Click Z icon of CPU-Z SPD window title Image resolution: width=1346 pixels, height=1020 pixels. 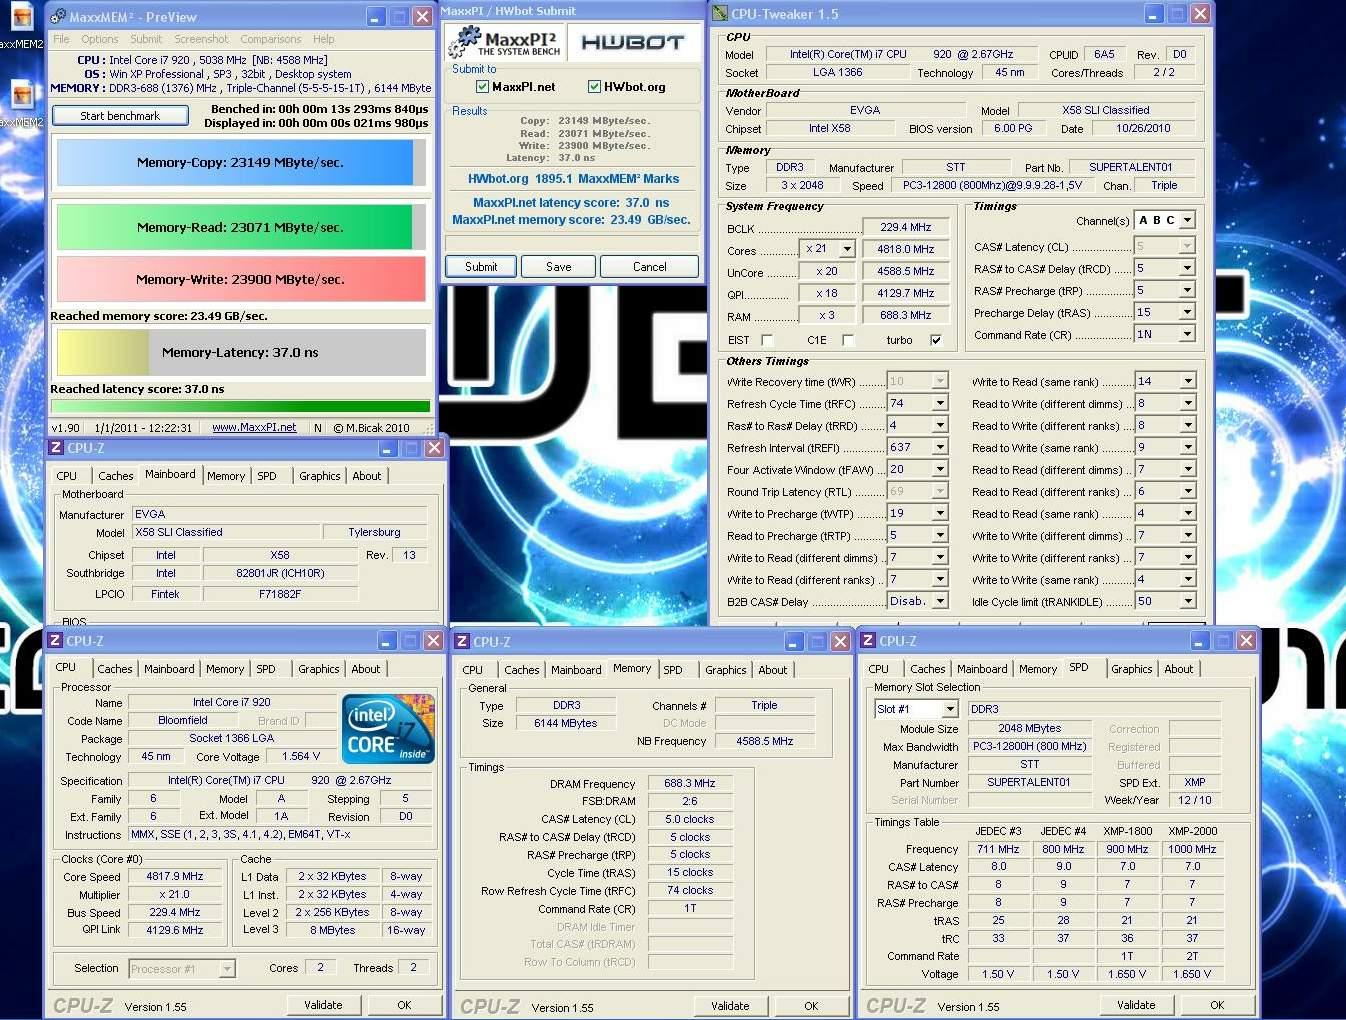(868, 641)
